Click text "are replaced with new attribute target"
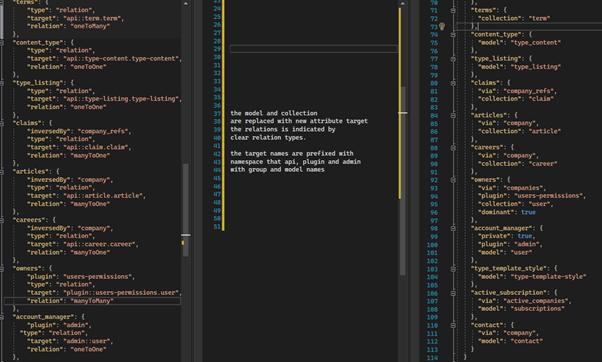Viewport: 602px width, 362px height. click(299, 121)
